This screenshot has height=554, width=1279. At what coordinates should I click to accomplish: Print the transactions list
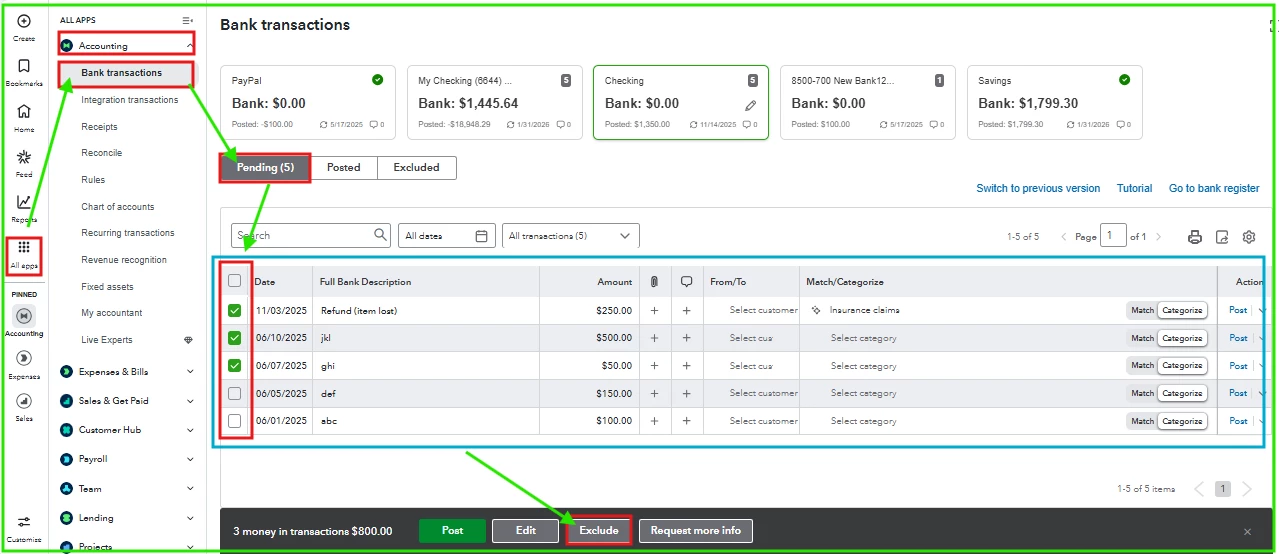pos(1194,237)
